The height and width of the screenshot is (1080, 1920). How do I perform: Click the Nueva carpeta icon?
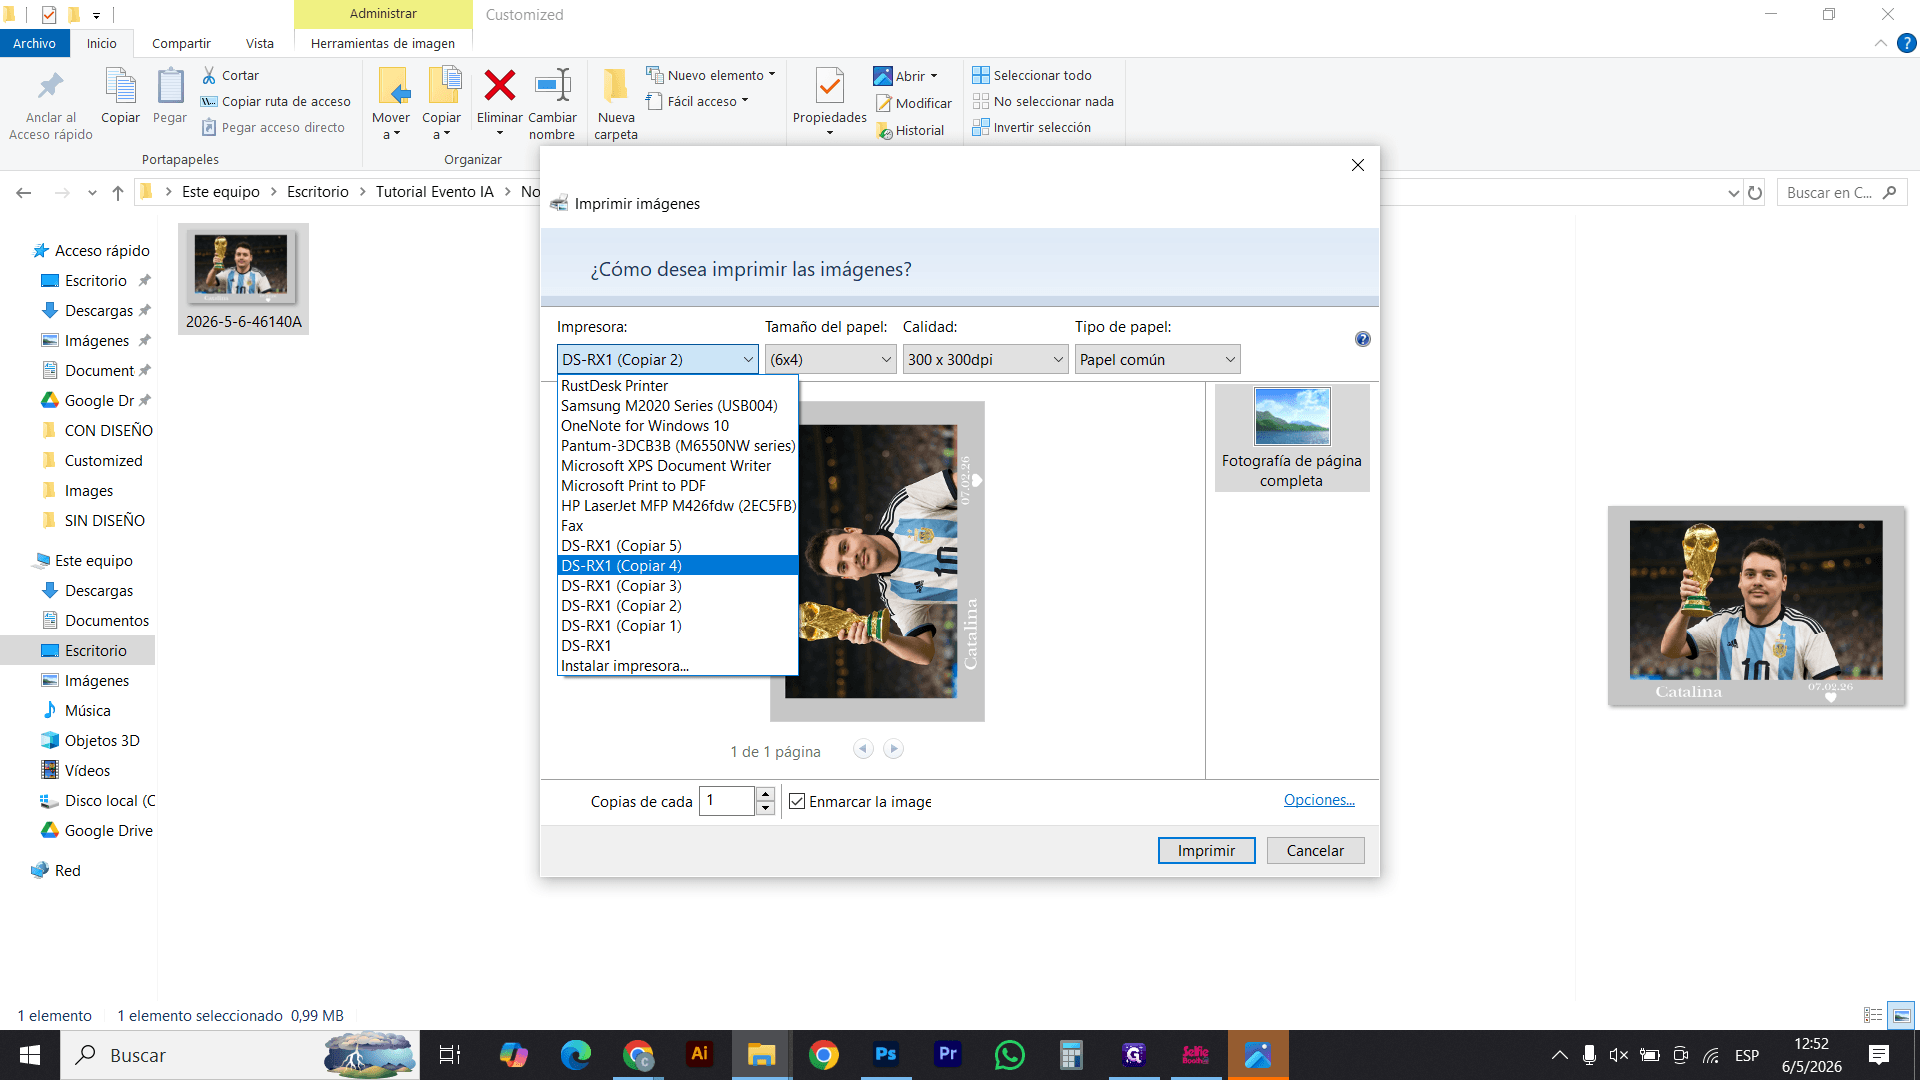pos(615,86)
